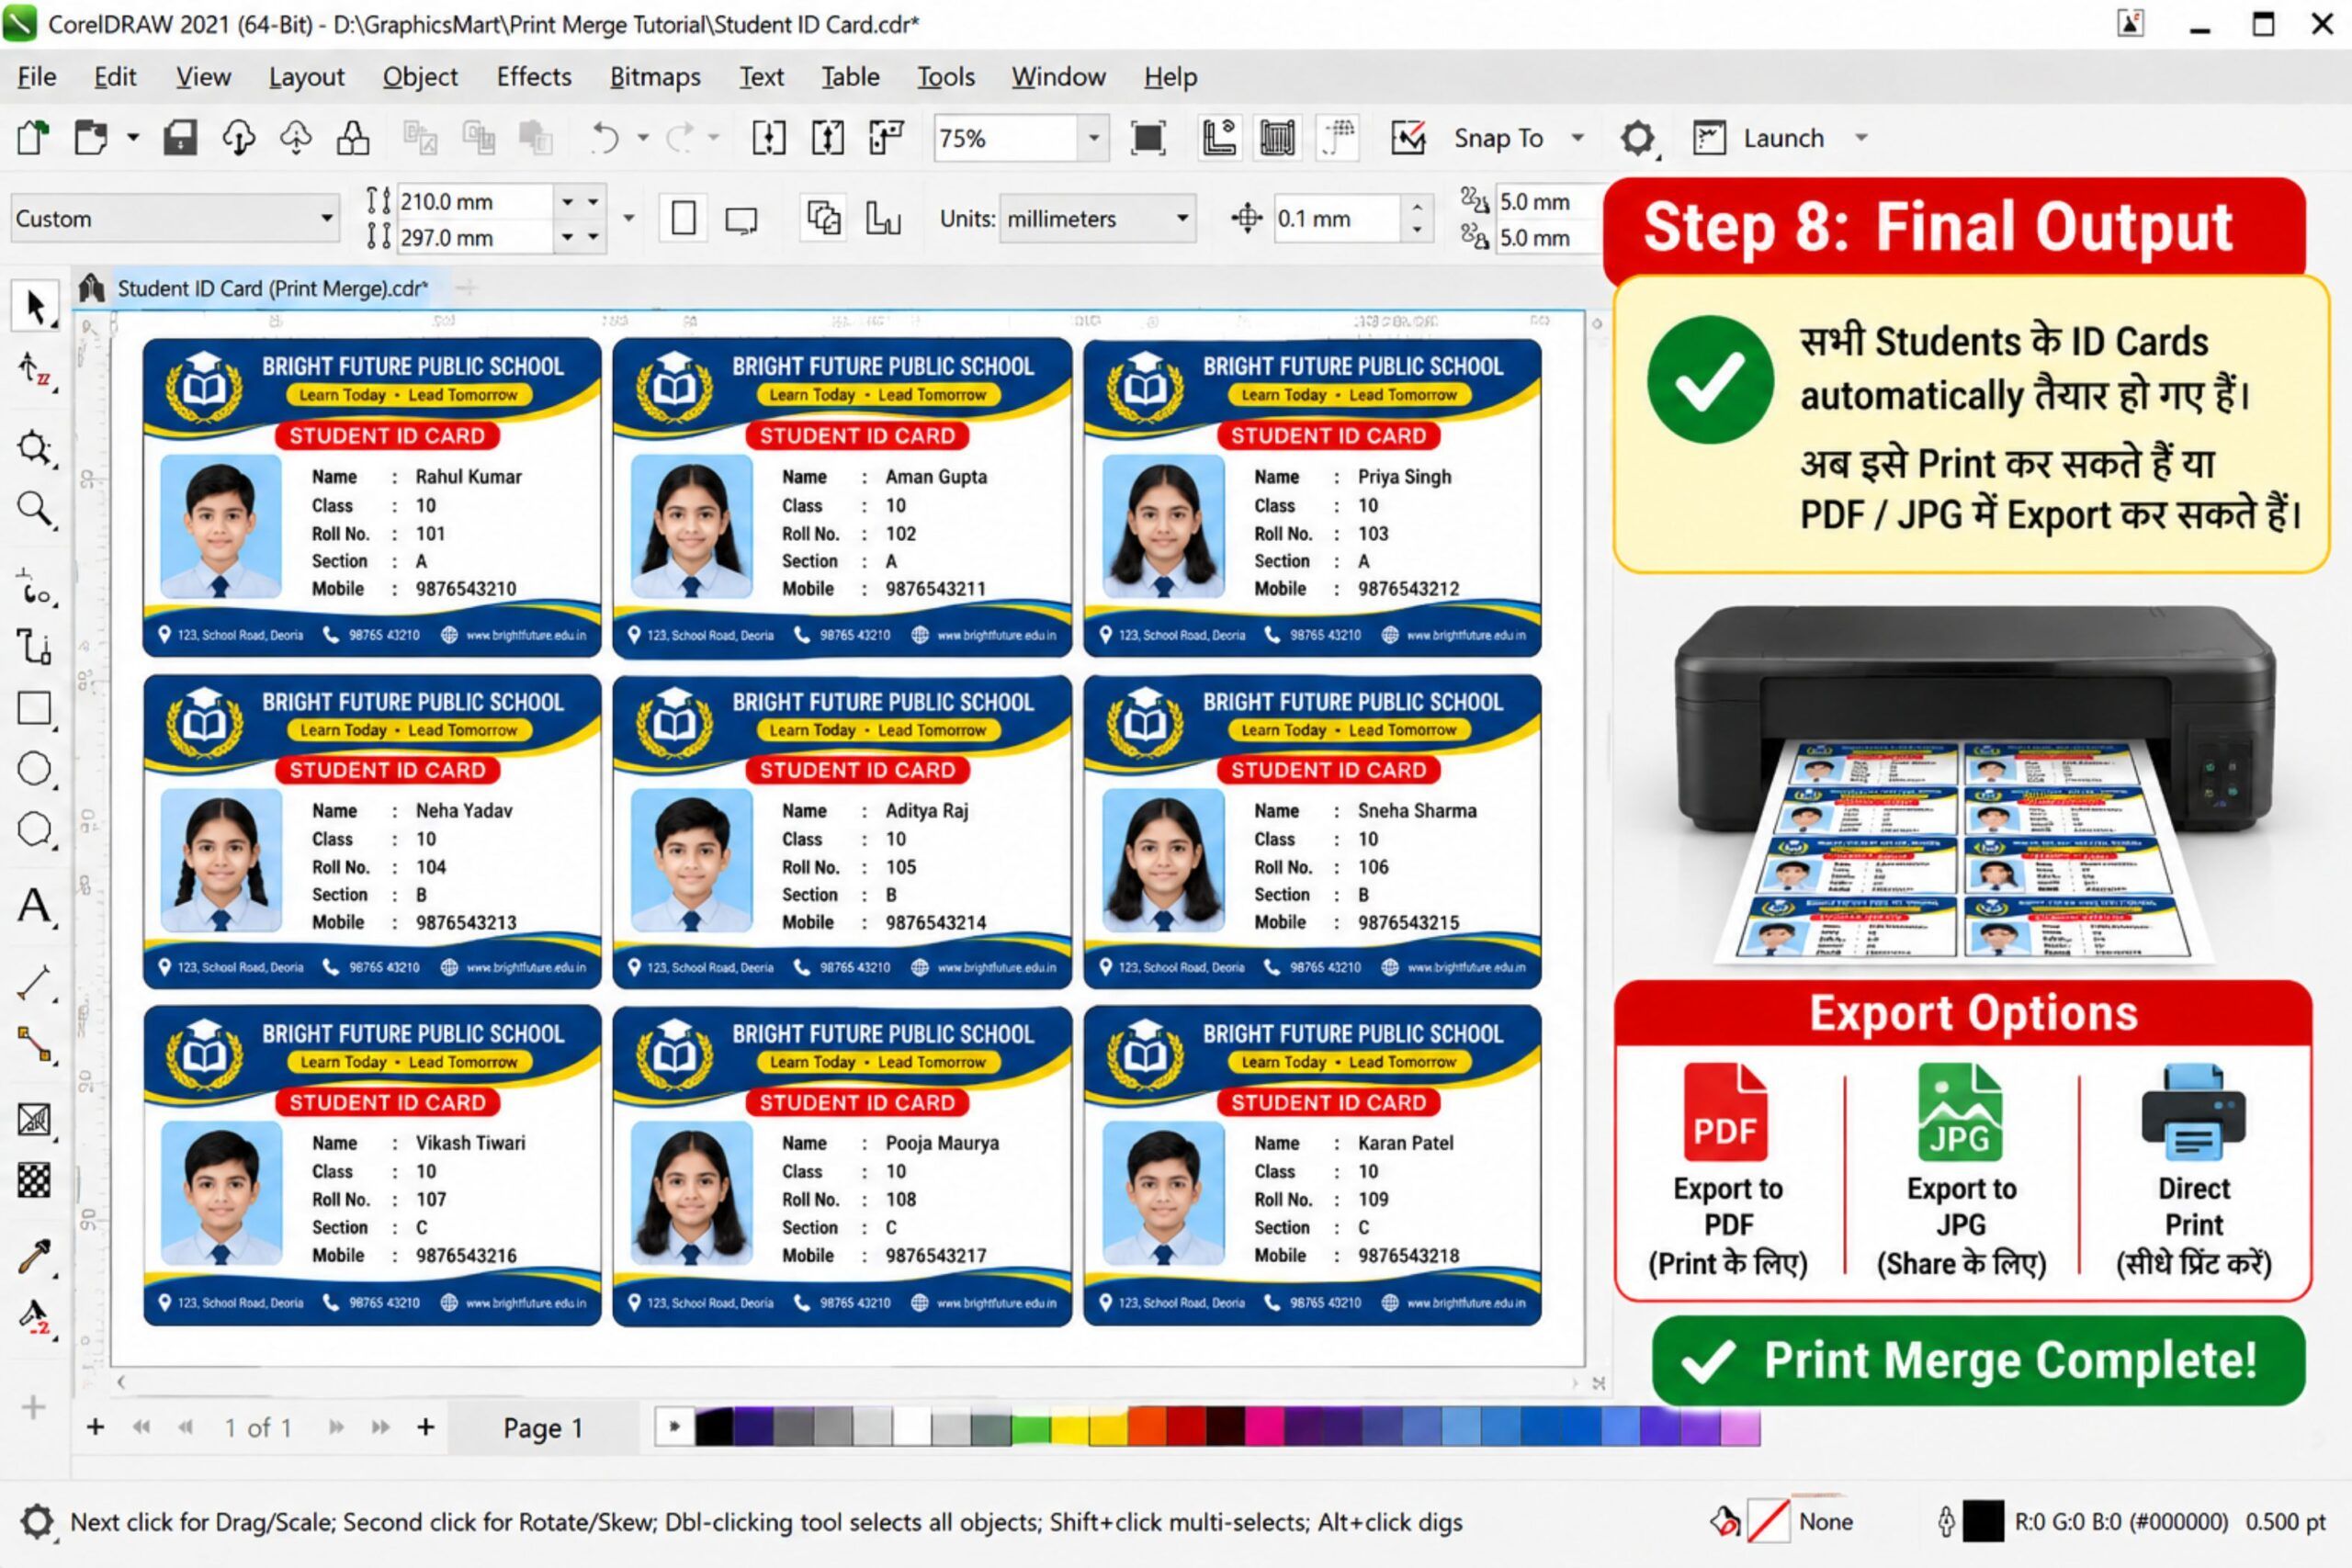Image resolution: width=2352 pixels, height=1568 pixels.
Task: Open the File menu
Action: coord(37,77)
